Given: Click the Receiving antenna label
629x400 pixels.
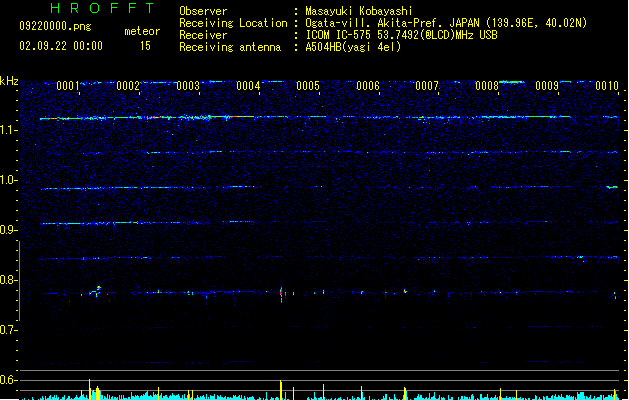Looking at the screenshot, I should point(230,47).
